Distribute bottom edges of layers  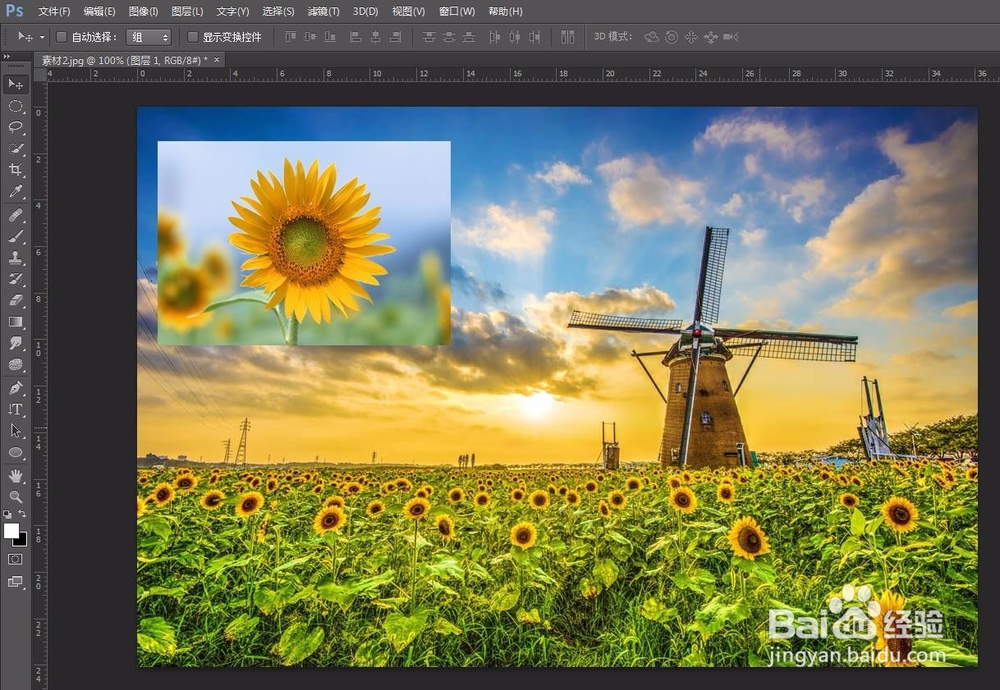click(469, 37)
